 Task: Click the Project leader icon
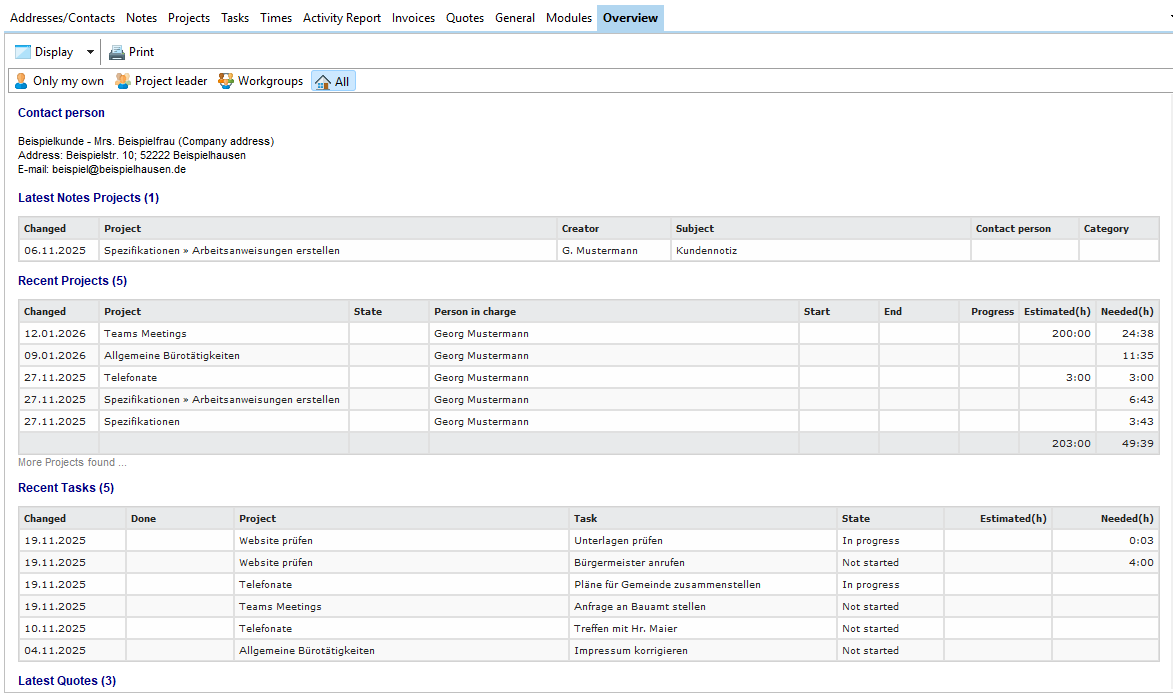pyautogui.click(x=123, y=81)
